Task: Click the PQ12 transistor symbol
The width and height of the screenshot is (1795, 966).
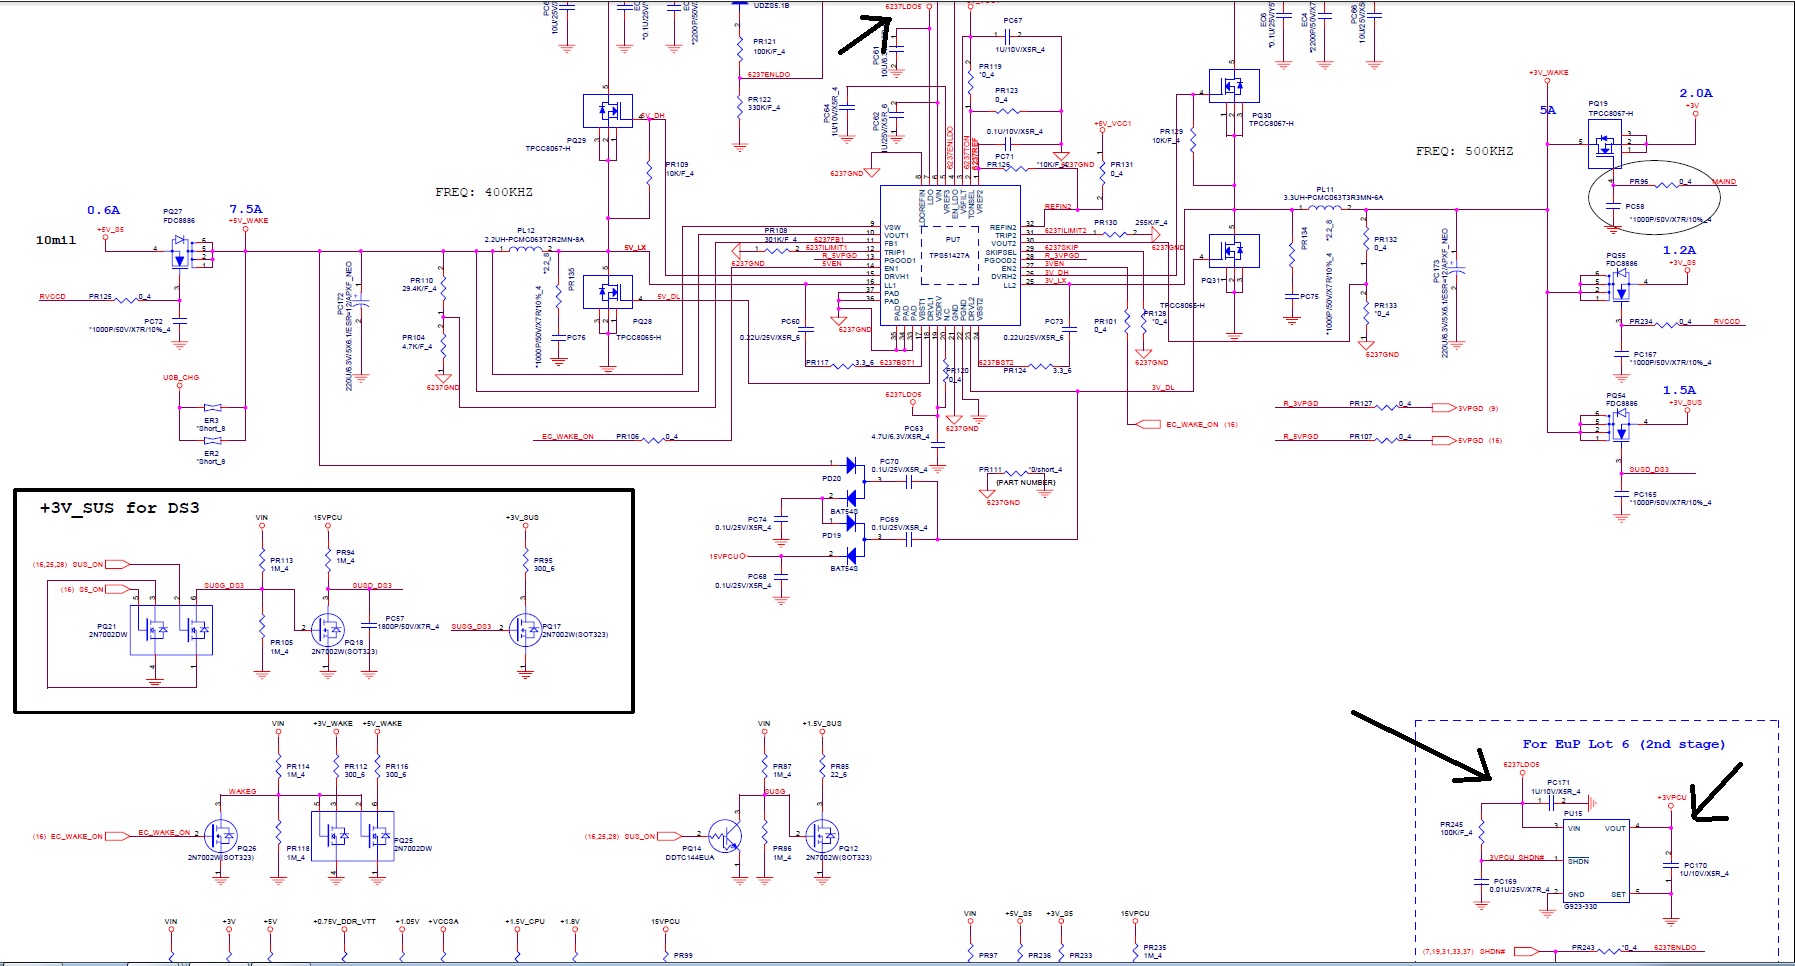Action: point(822,836)
